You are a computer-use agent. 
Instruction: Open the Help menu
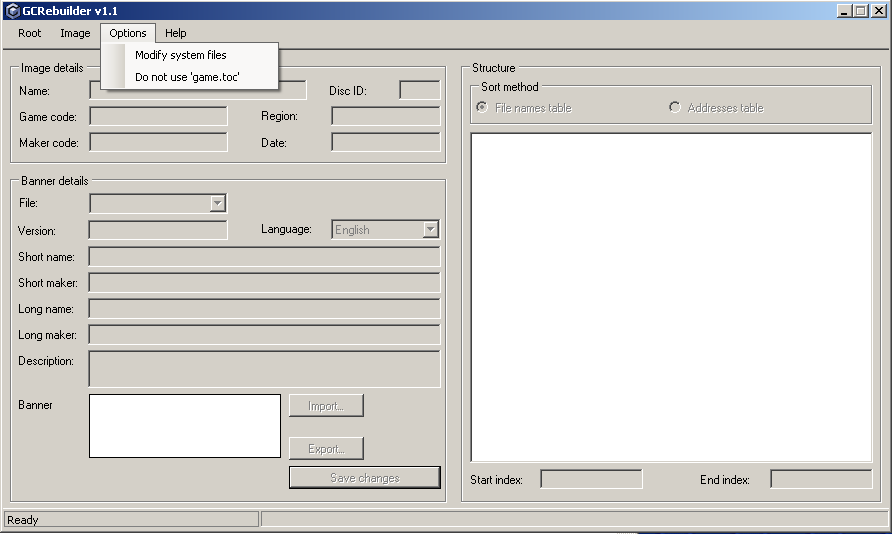coord(176,33)
